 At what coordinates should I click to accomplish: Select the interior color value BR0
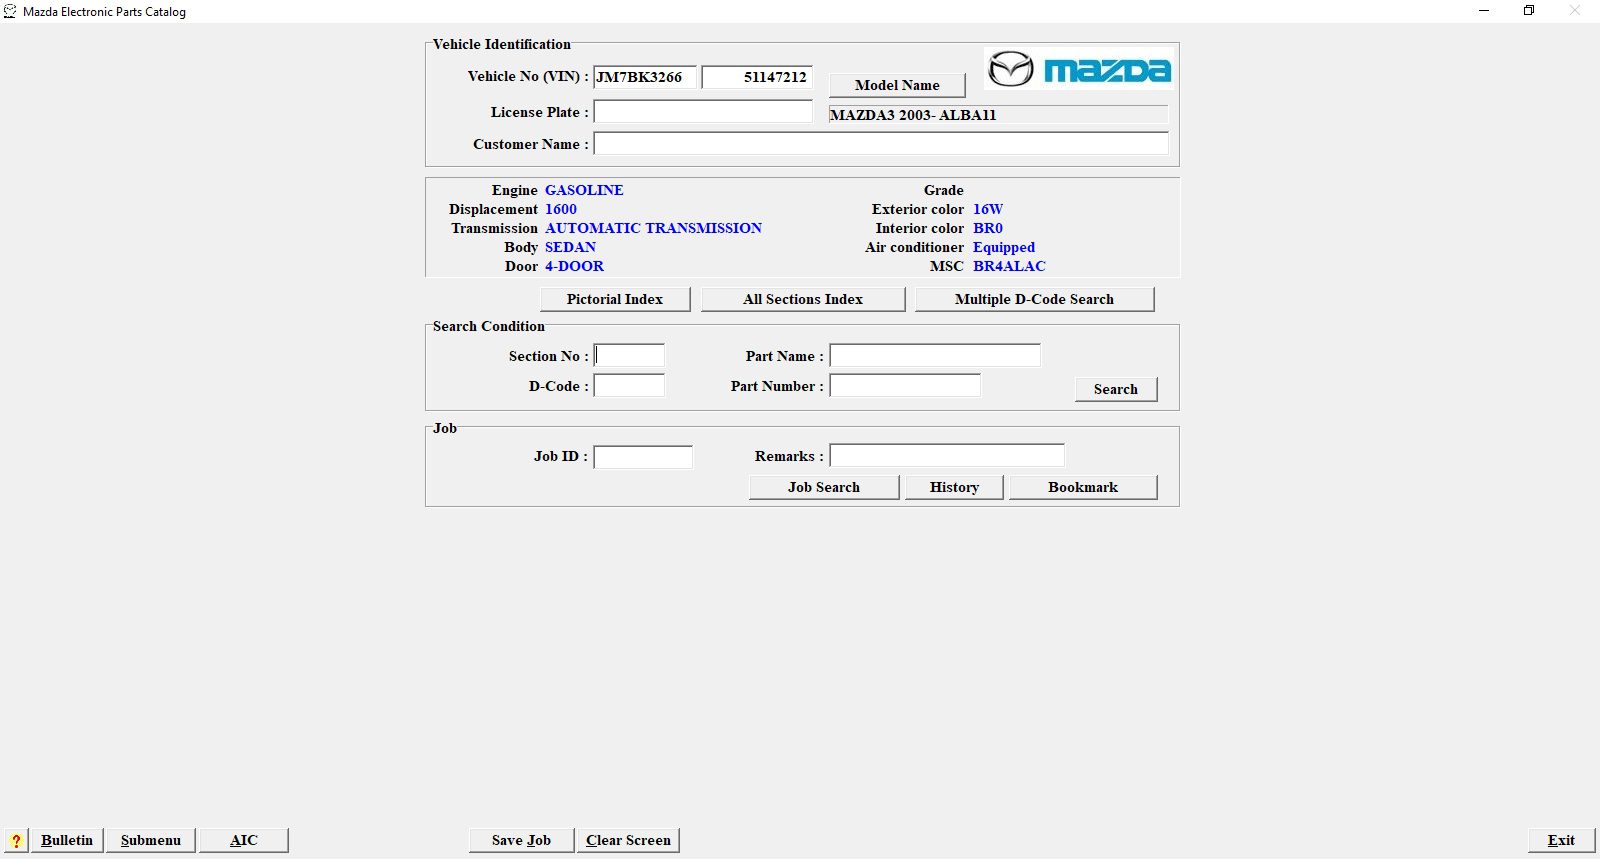(x=988, y=228)
